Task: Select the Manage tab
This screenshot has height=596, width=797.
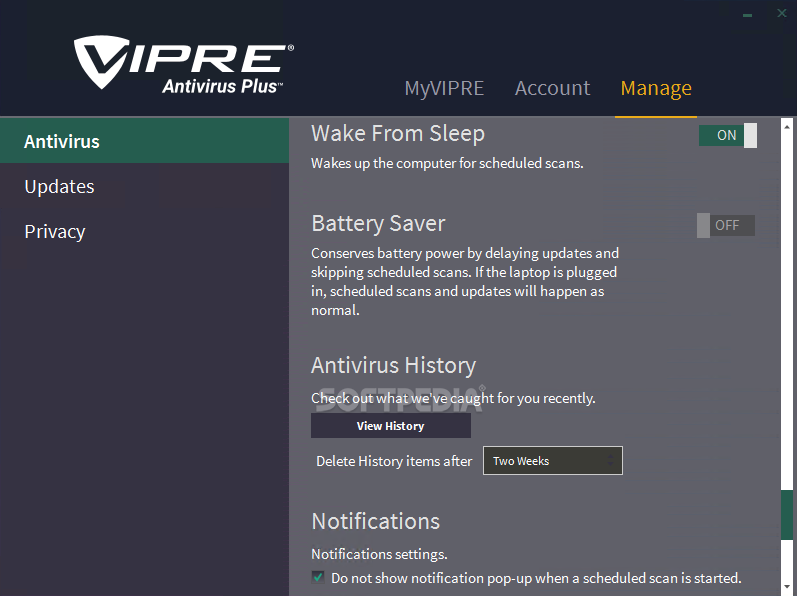Action: tap(656, 88)
